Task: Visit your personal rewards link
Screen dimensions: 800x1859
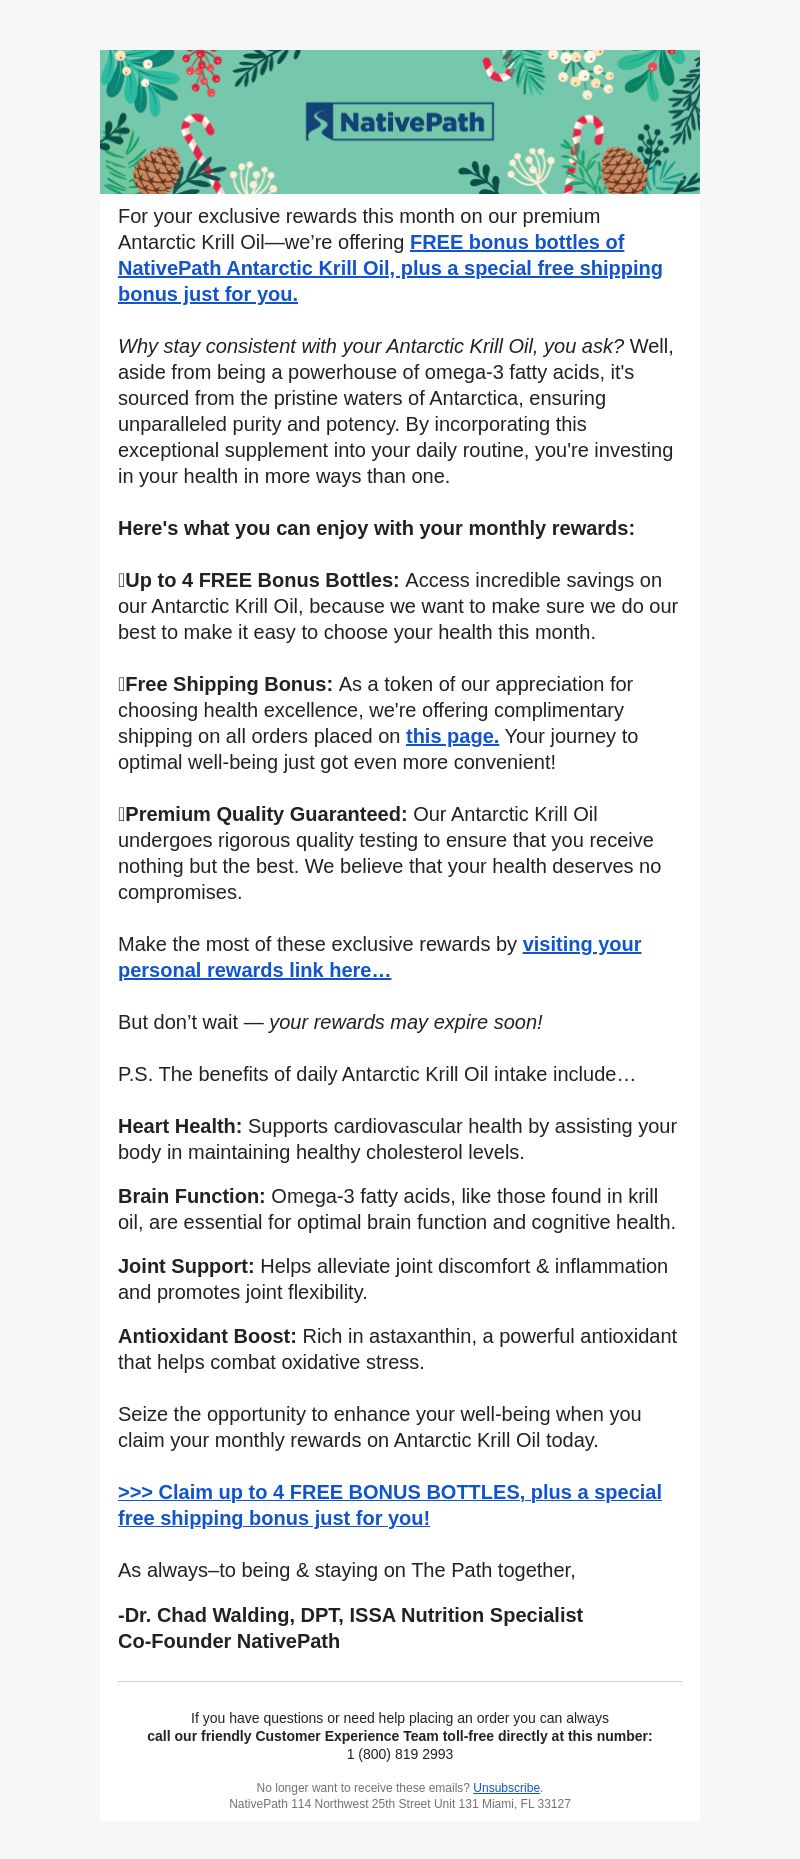Action: 380,957
